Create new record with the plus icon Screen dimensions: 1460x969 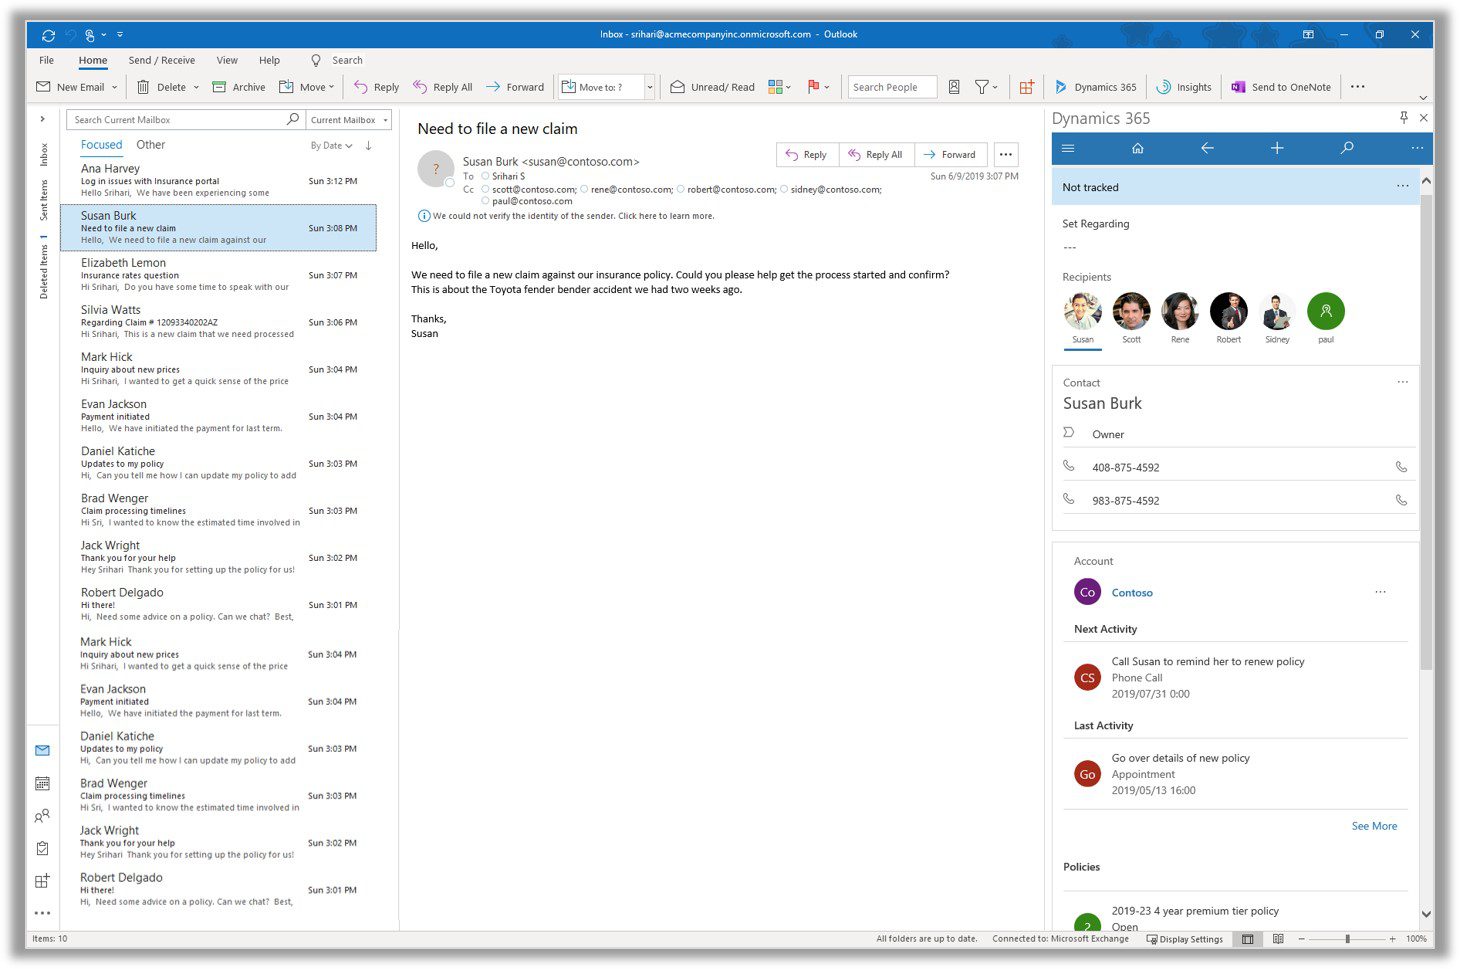click(x=1277, y=148)
